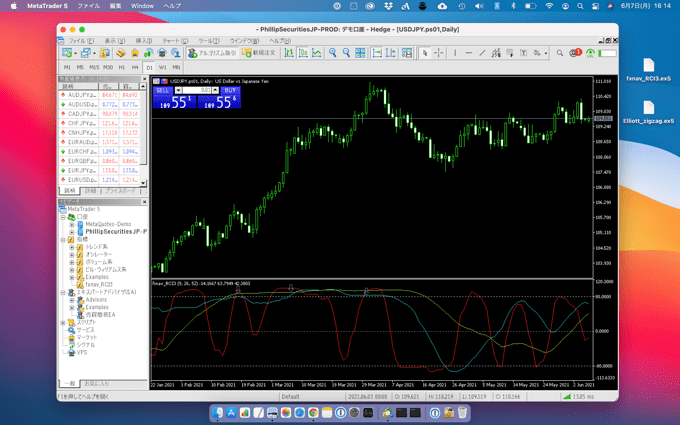This screenshot has height=425, width=680.
Task: Expand トレンド系 indicators node
Action: click(x=72, y=247)
